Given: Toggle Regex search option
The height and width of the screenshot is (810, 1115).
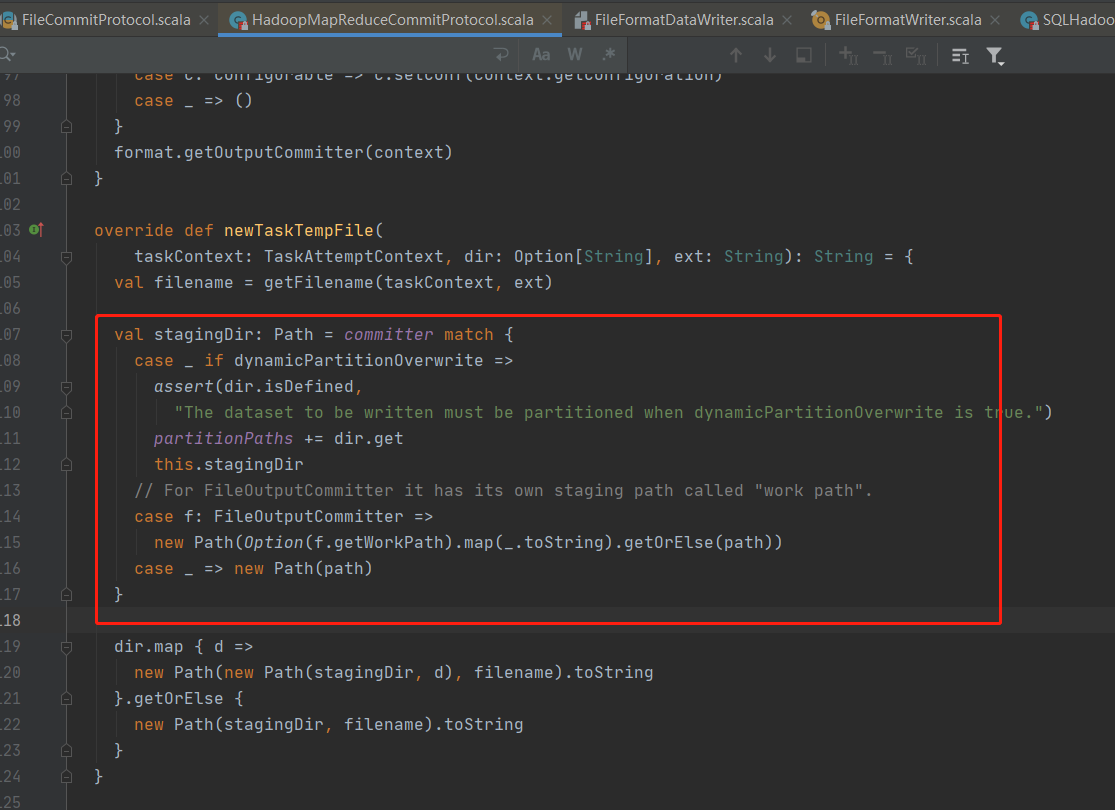Looking at the screenshot, I should (608, 55).
